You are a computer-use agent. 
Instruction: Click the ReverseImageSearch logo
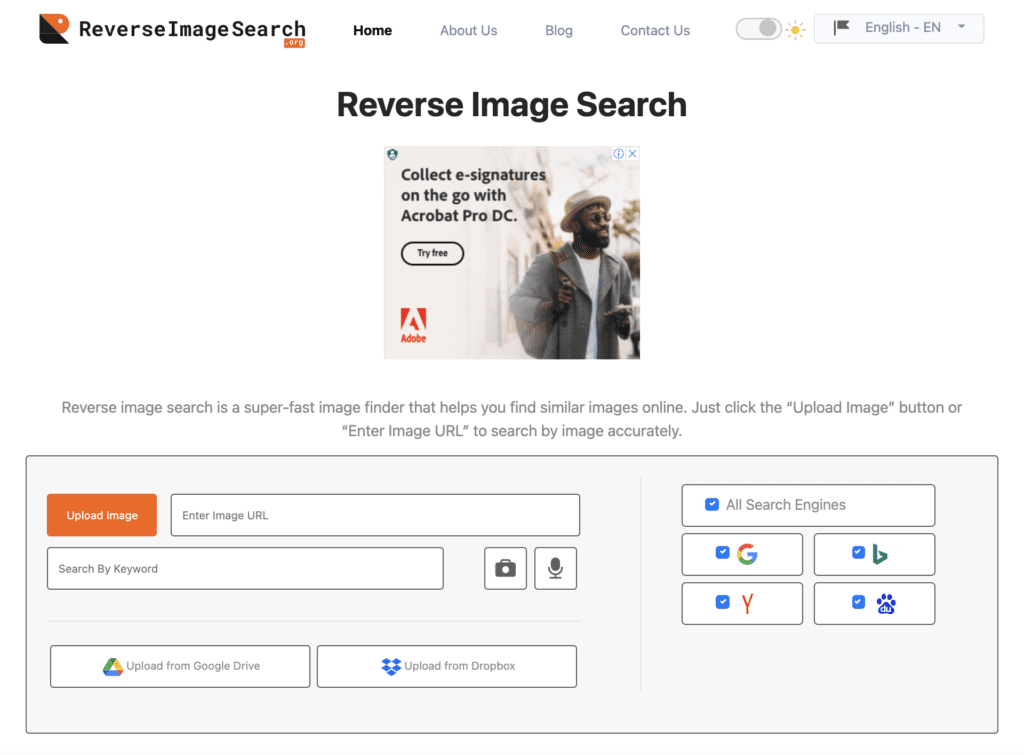click(x=172, y=30)
